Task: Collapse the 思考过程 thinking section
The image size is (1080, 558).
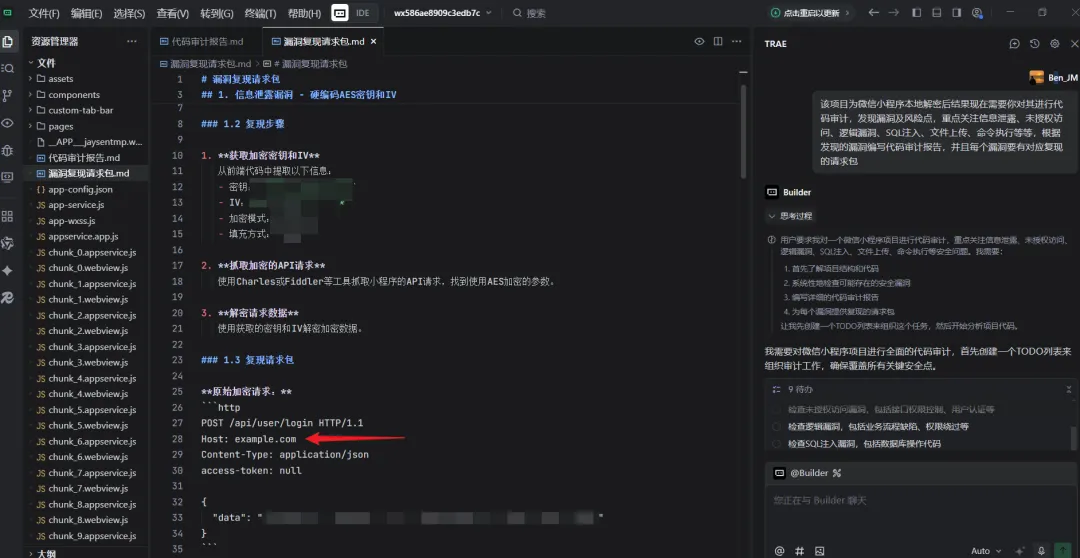Action: pyautogui.click(x=791, y=216)
